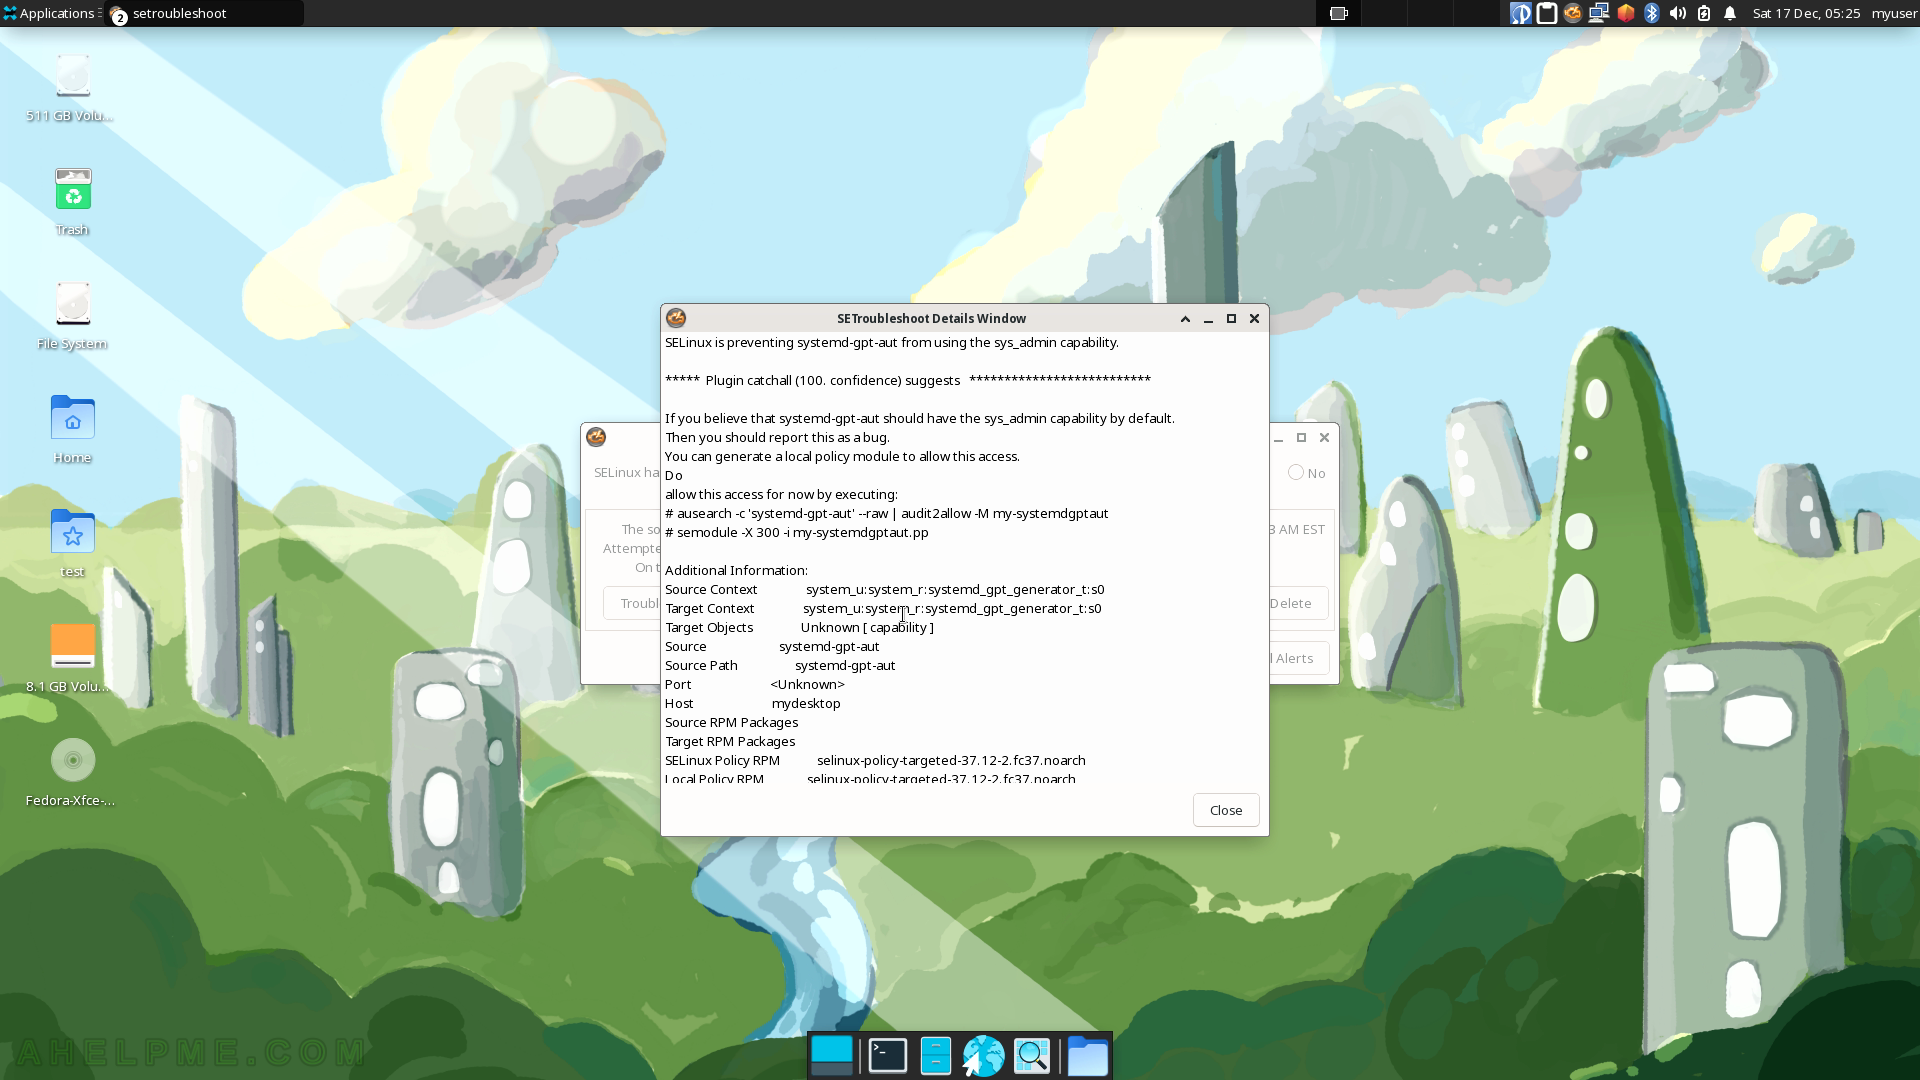Maximize the background SELinux alert window
Viewport: 1920px width, 1080px height.
1301,438
